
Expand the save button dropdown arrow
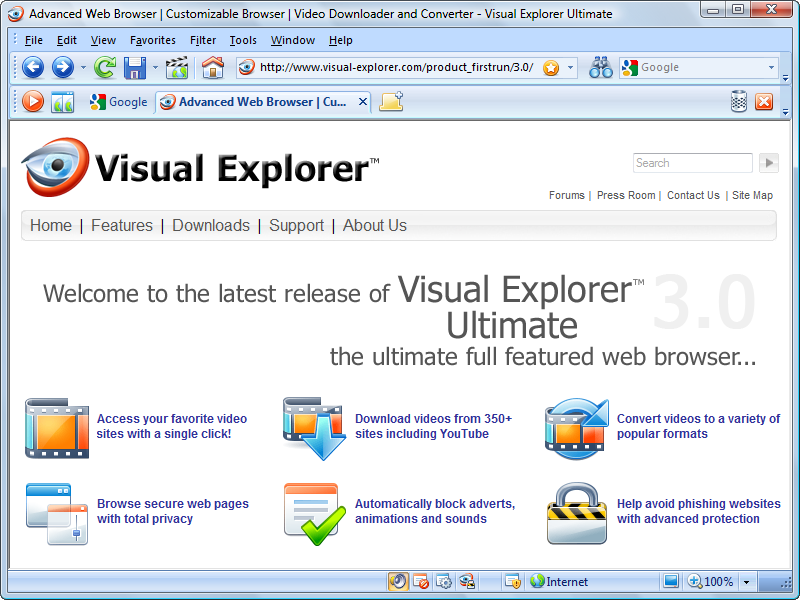(155, 67)
